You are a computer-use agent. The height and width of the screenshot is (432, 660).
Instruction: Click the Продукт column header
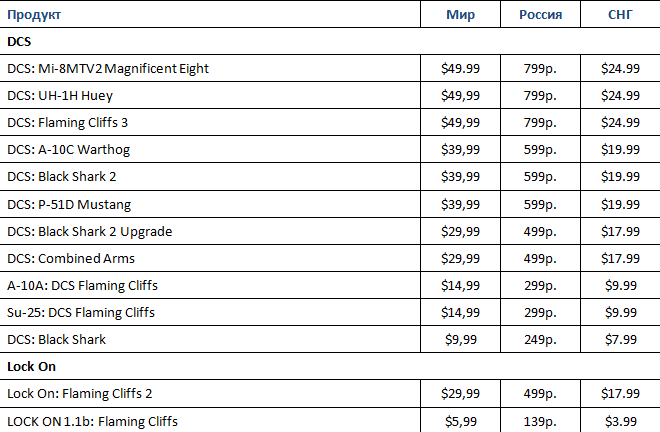click(34, 15)
